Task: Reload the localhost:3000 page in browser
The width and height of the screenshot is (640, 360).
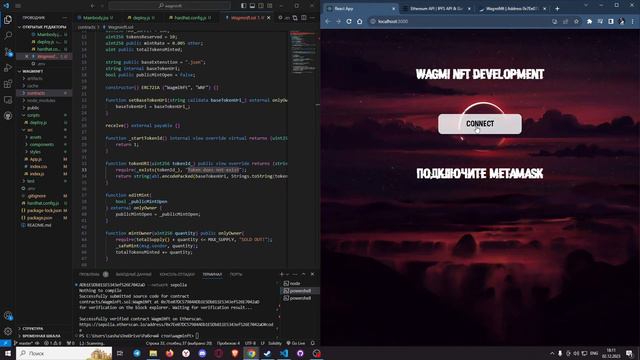Action: [349, 21]
